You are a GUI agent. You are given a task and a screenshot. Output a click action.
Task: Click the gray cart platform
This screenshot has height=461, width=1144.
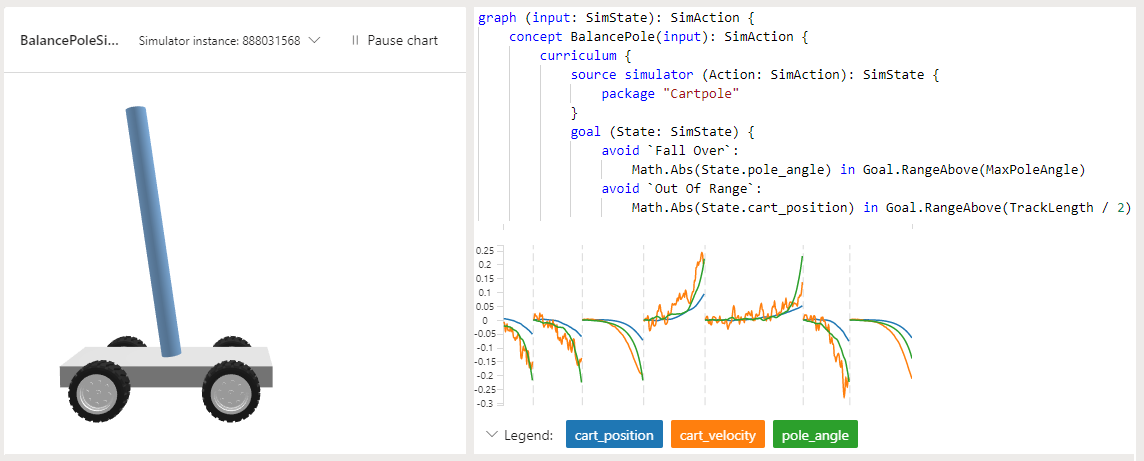(166, 365)
